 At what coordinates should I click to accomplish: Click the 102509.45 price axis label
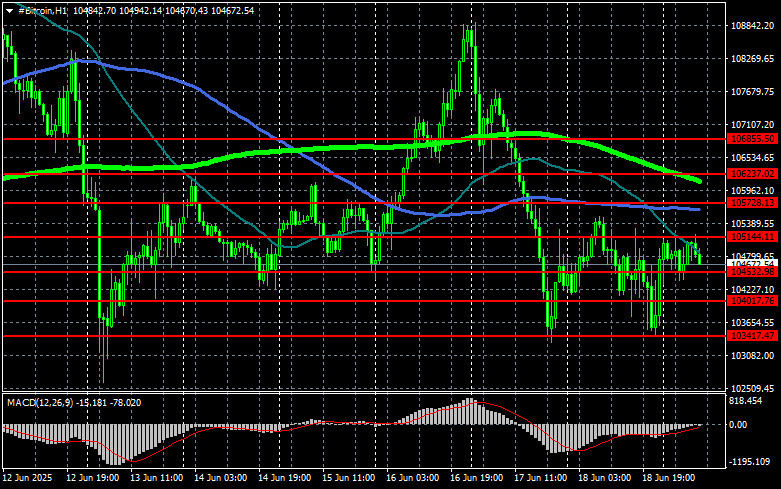pyautogui.click(x=752, y=388)
